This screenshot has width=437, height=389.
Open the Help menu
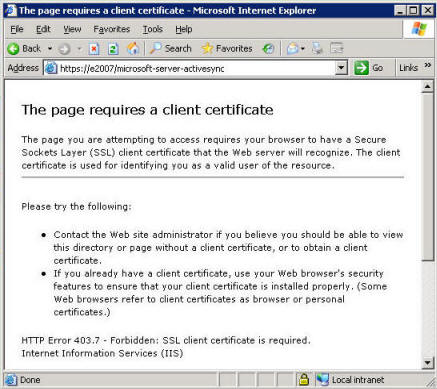[x=184, y=29]
